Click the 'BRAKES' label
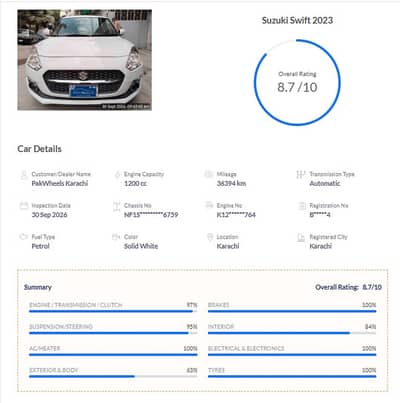Screen dimensions: 400x403 [218, 305]
